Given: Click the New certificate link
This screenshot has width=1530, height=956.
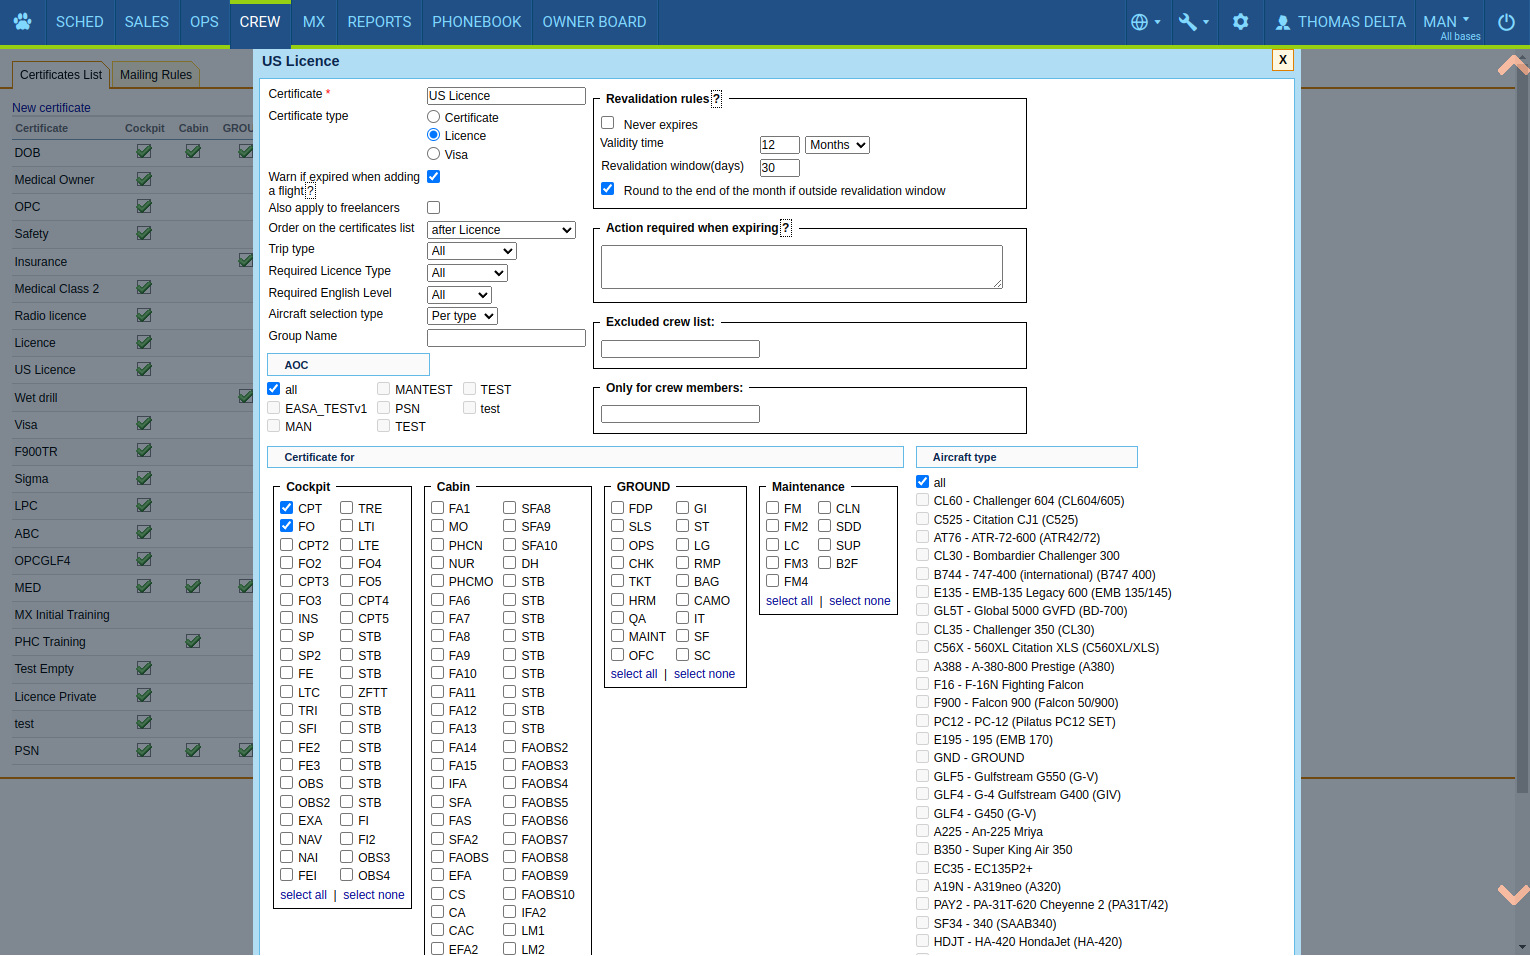Looking at the screenshot, I should tap(51, 108).
